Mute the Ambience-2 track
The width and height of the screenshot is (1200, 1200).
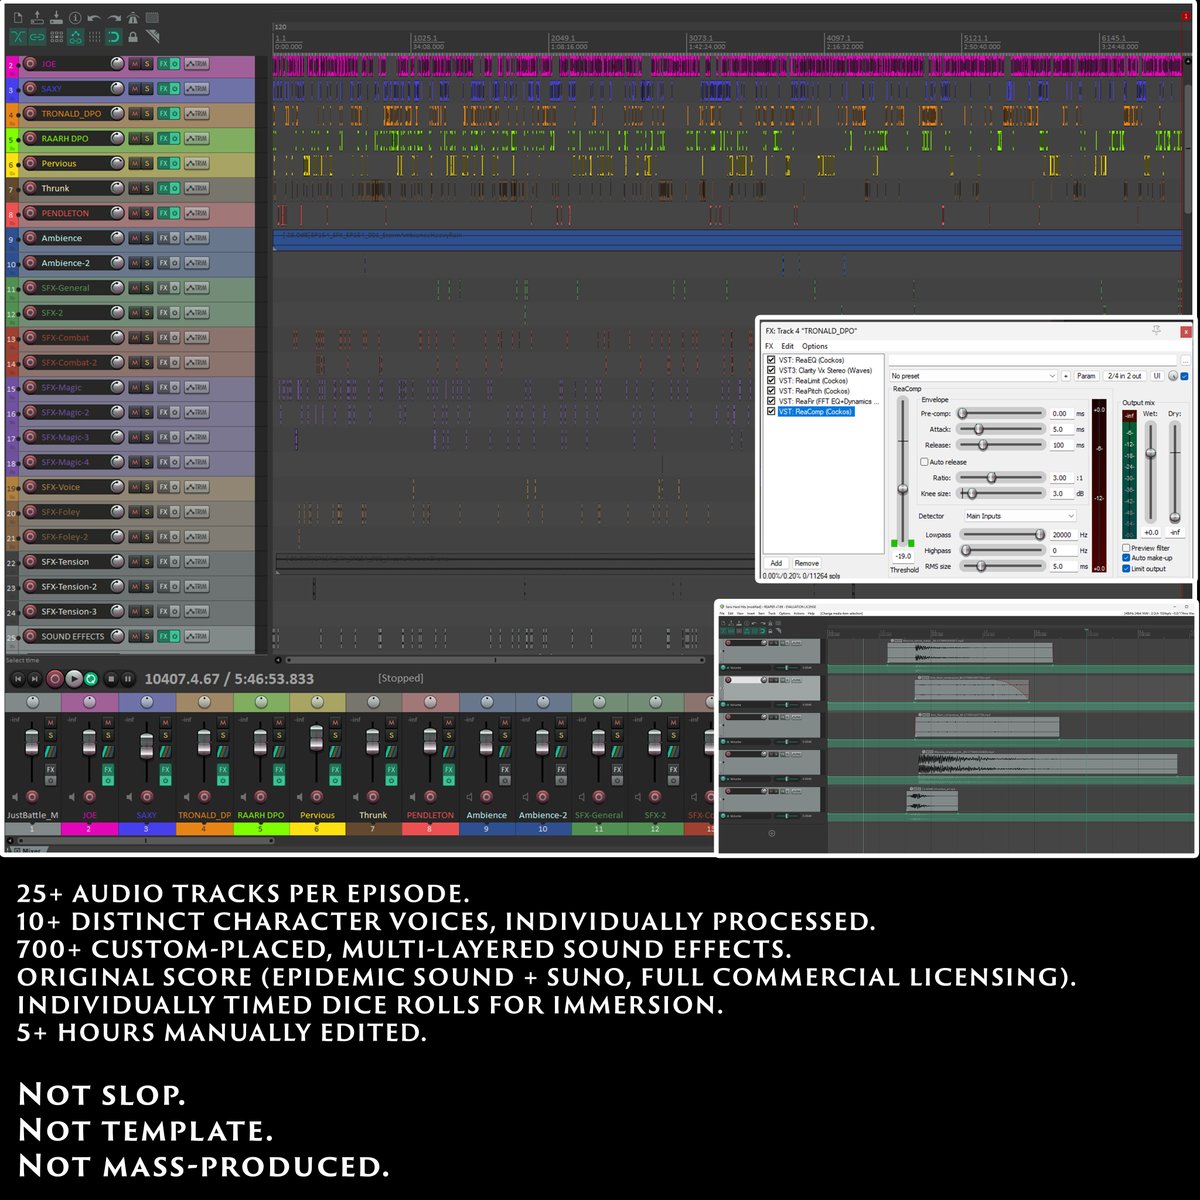[134, 263]
